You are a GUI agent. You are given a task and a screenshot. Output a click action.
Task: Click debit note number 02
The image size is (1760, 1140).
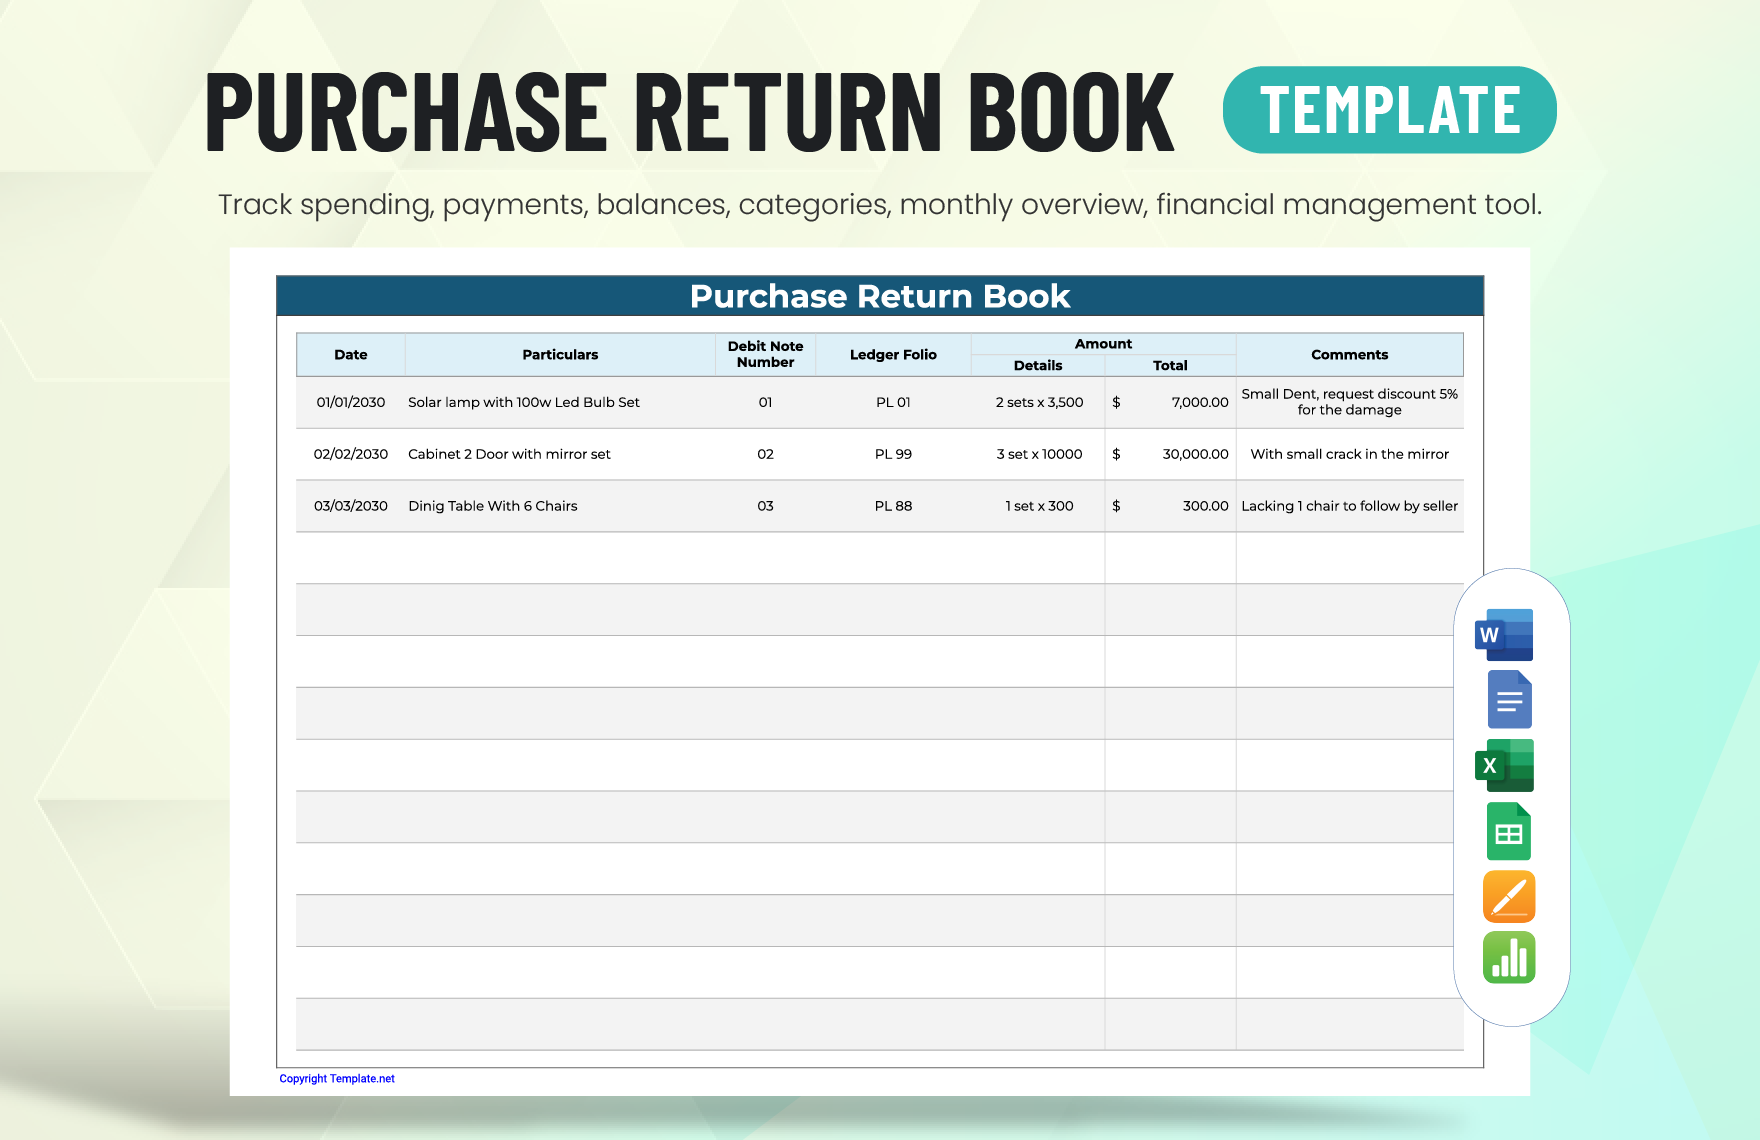(766, 454)
